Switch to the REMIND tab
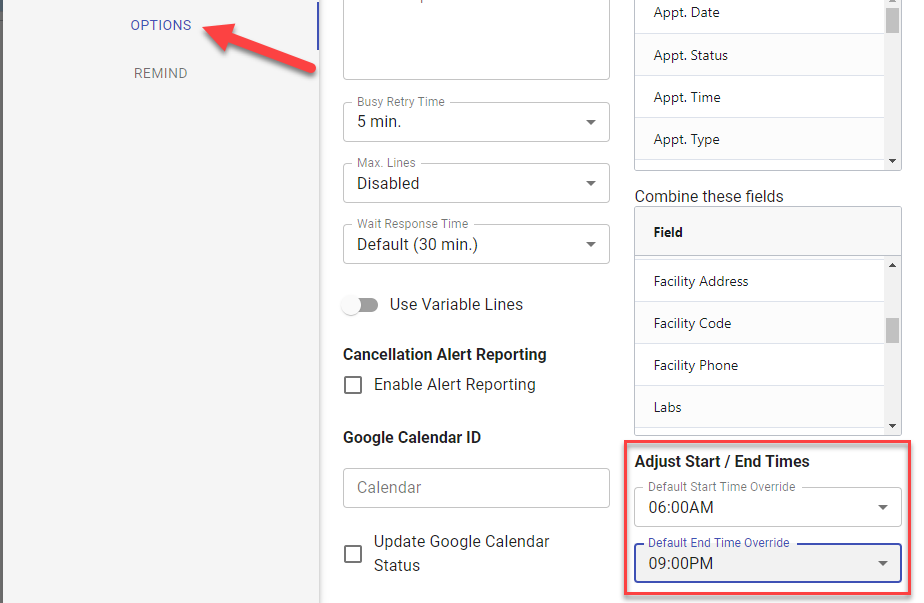The image size is (924, 603). click(x=160, y=73)
